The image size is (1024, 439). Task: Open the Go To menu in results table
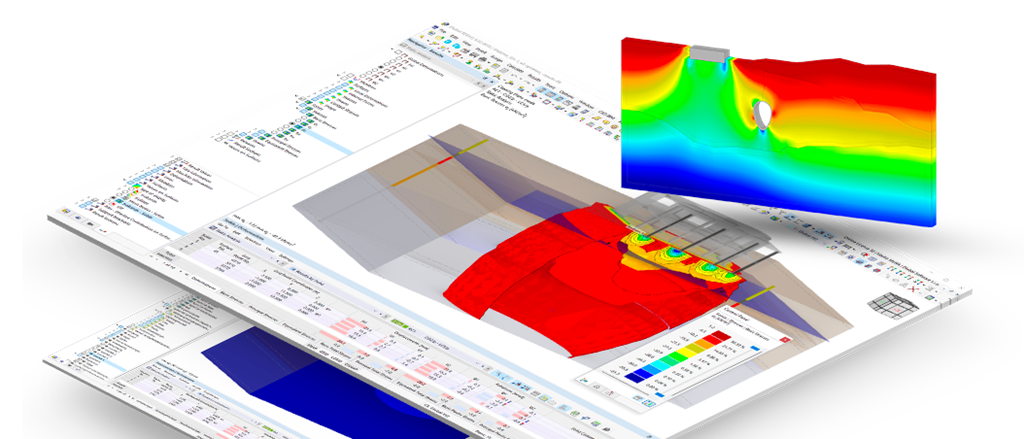(223, 225)
